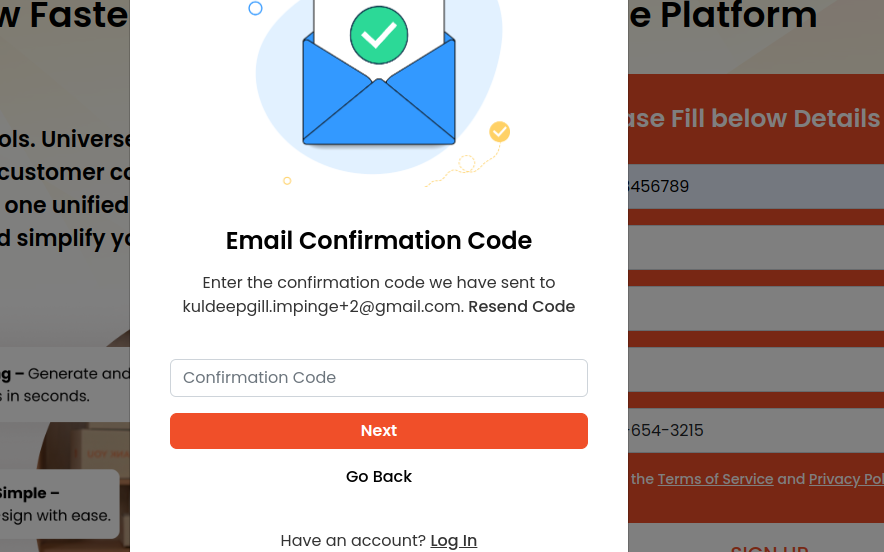Click the green checkmark circle on the letter
The width and height of the screenshot is (884, 552).
(x=379, y=35)
